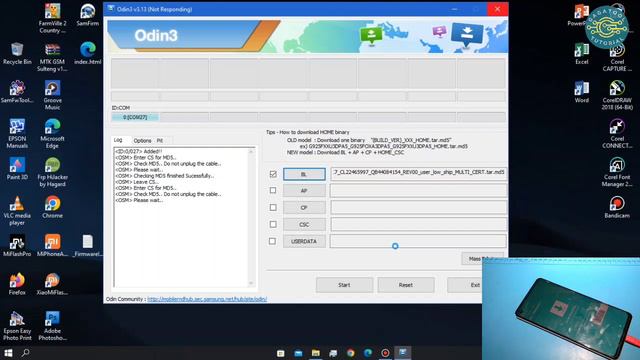Image resolution: width=640 pixels, height=360 pixels.
Task: Open Chrome from the taskbar
Action: point(351,353)
